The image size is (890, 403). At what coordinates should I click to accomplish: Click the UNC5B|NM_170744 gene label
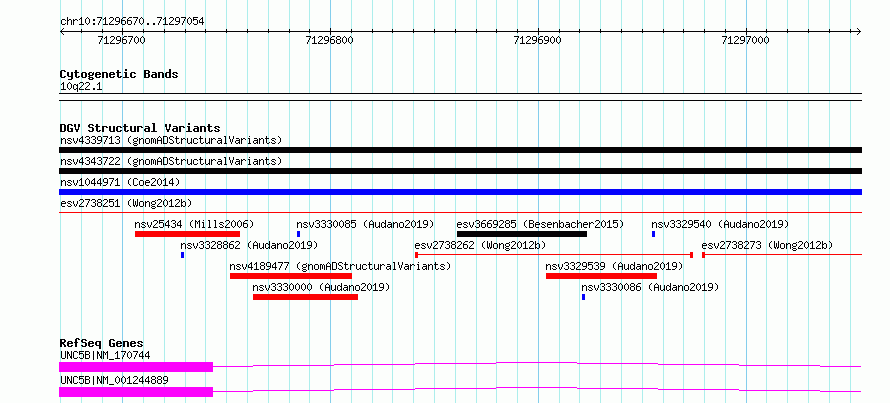[105, 356]
